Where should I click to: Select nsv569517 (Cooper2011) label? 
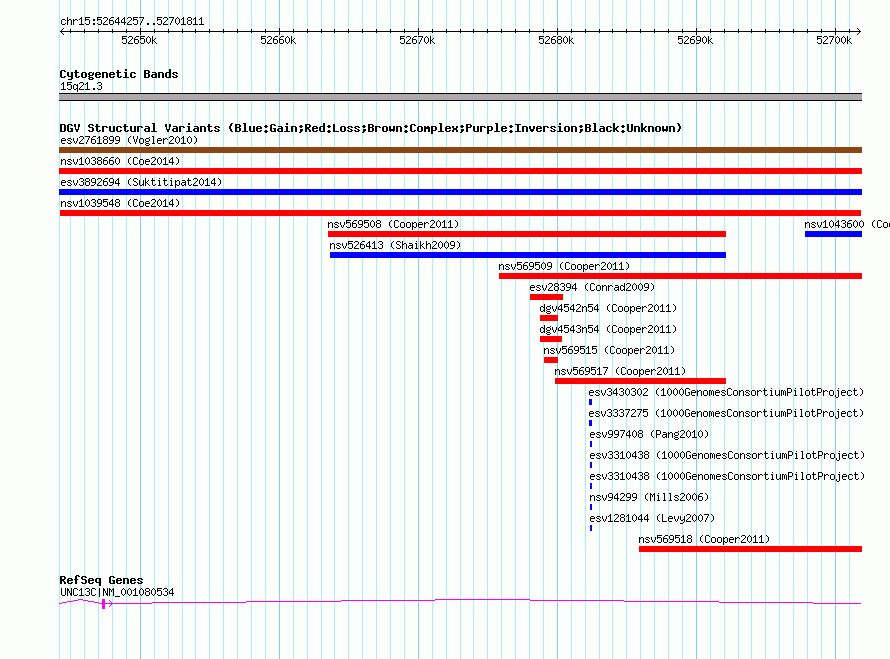tap(620, 371)
